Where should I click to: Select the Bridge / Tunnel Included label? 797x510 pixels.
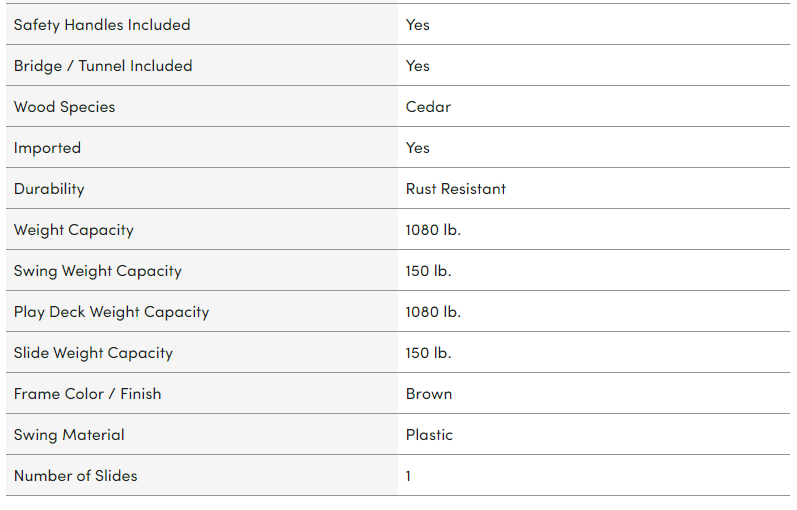[x=103, y=65]
